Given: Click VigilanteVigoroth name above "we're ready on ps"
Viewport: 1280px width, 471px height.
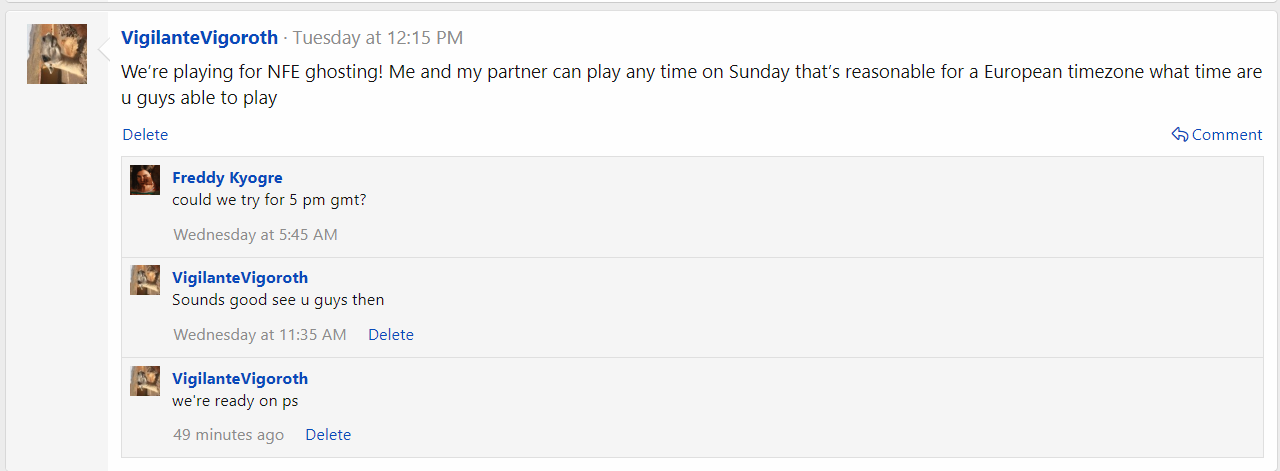Looking at the screenshot, I should click(x=240, y=379).
